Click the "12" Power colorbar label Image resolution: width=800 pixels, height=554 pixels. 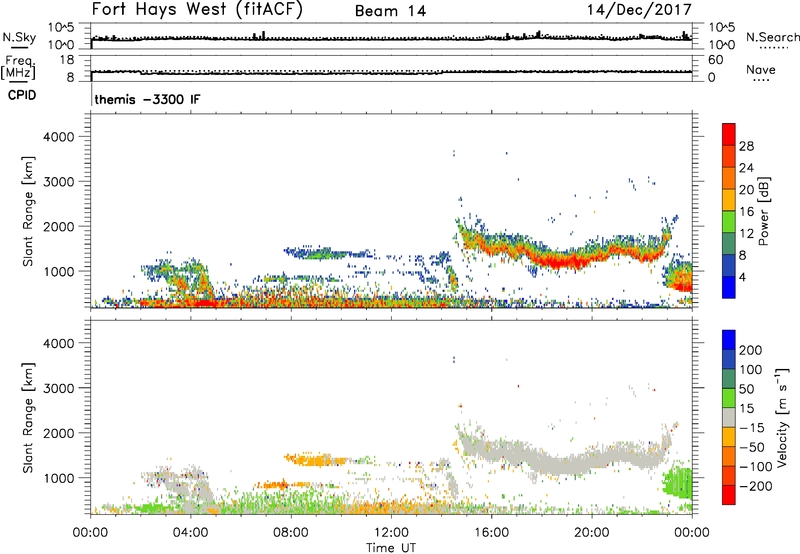point(746,234)
